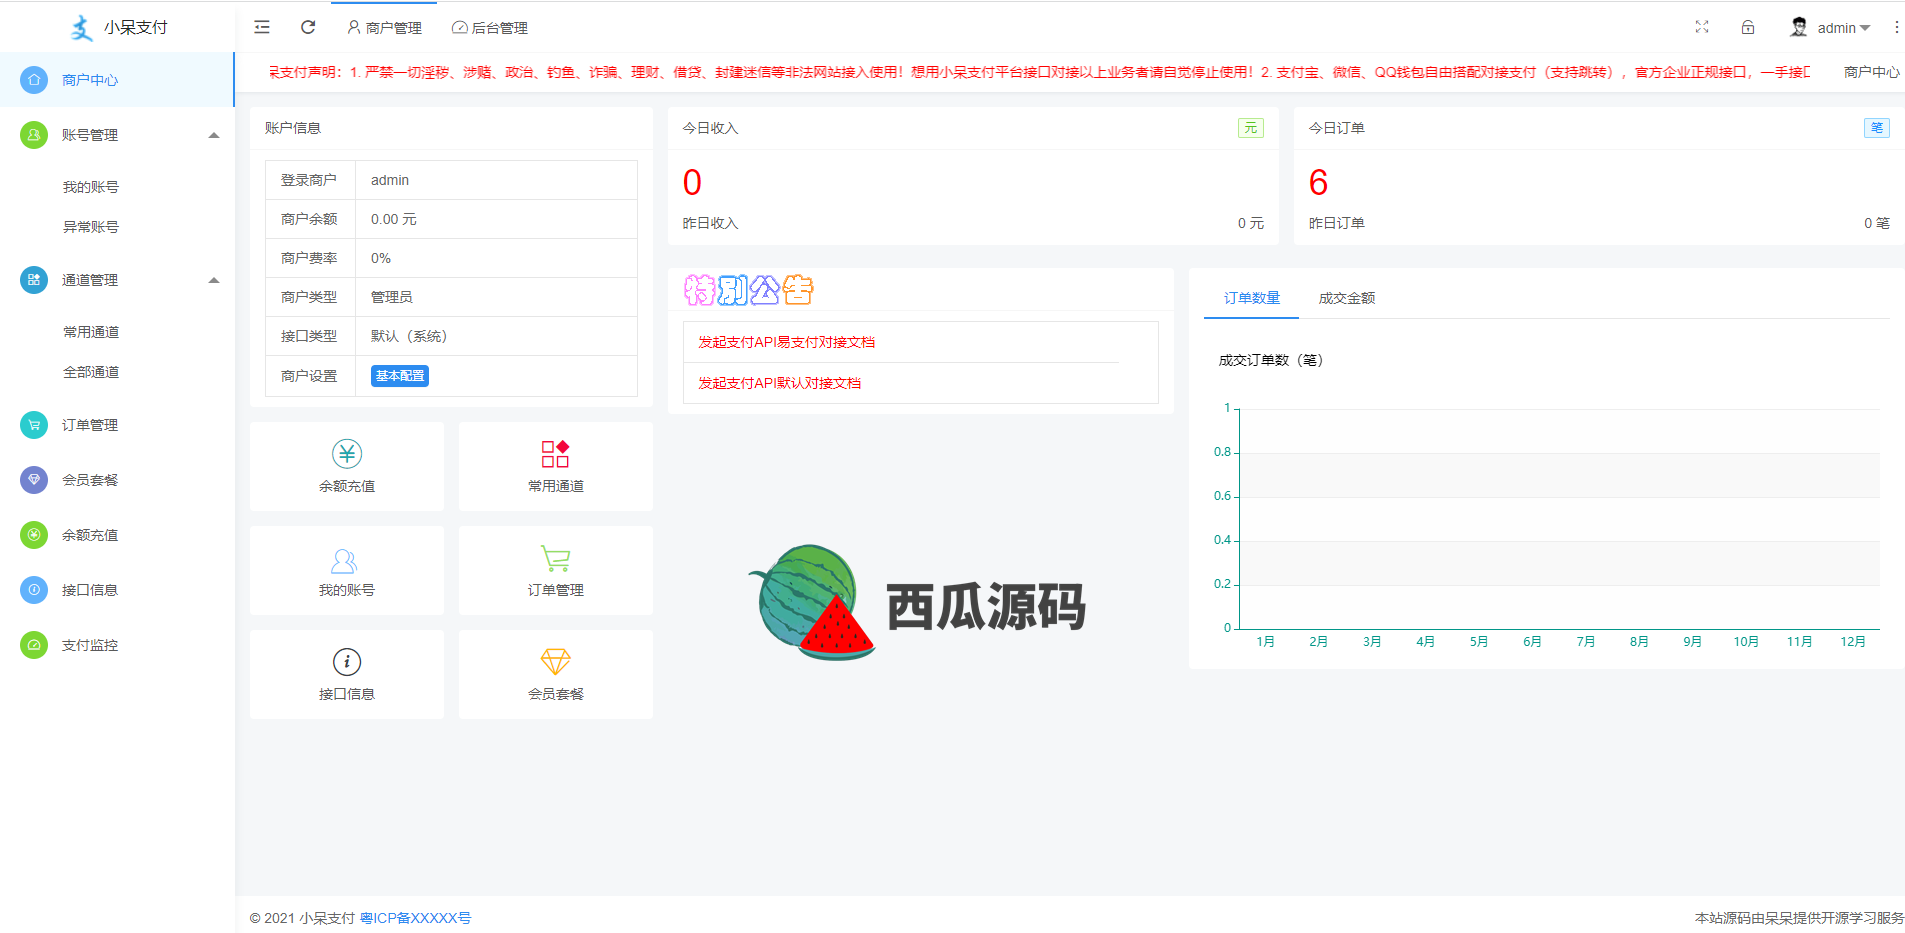Click the scrolling red announcement text
1905x933 pixels.
(x=1038, y=72)
